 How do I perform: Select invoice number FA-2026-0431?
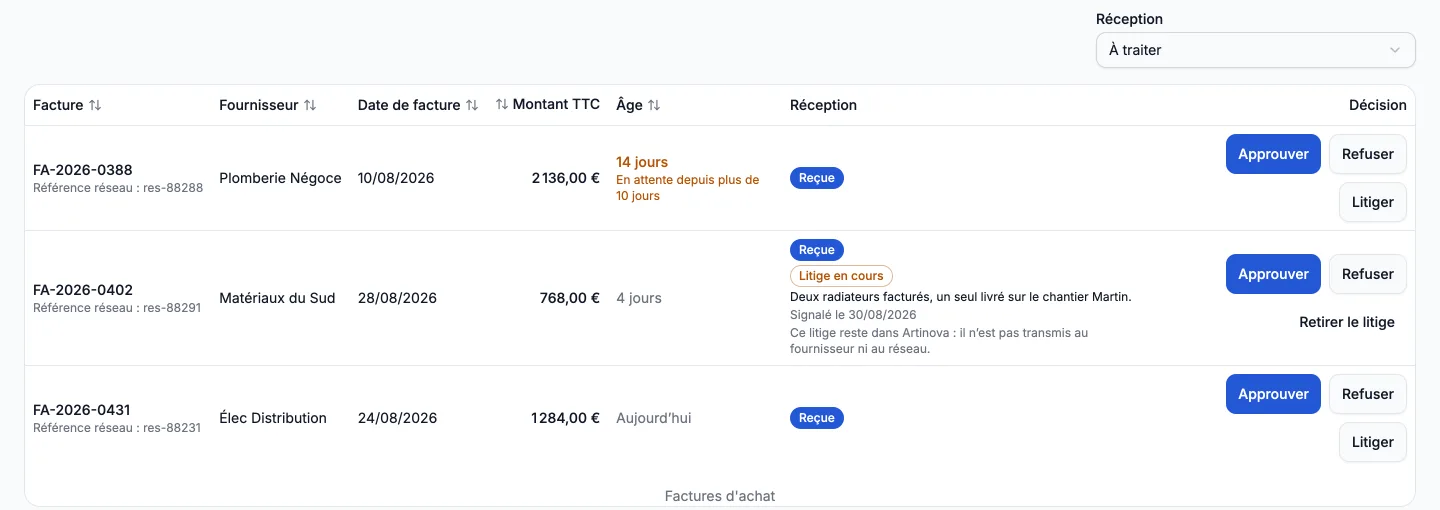tap(82, 410)
